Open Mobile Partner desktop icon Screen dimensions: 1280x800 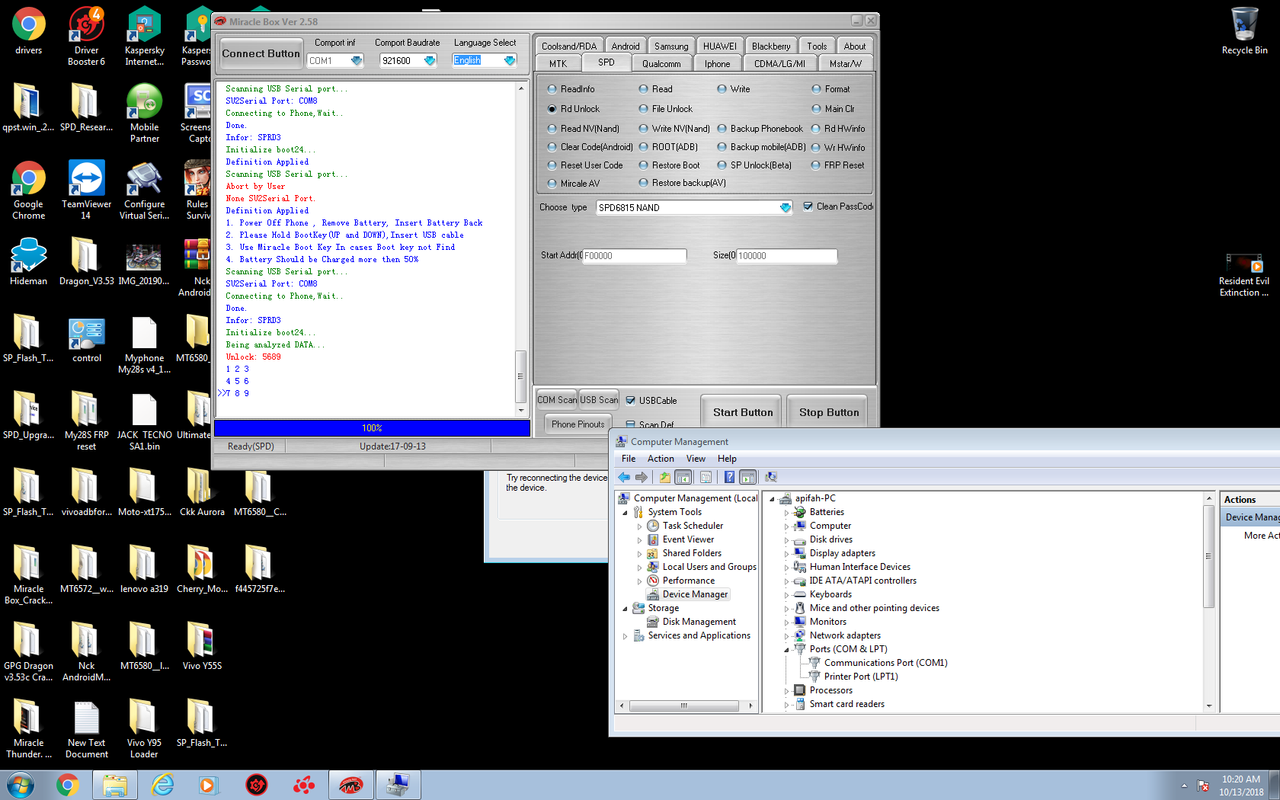(144, 113)
